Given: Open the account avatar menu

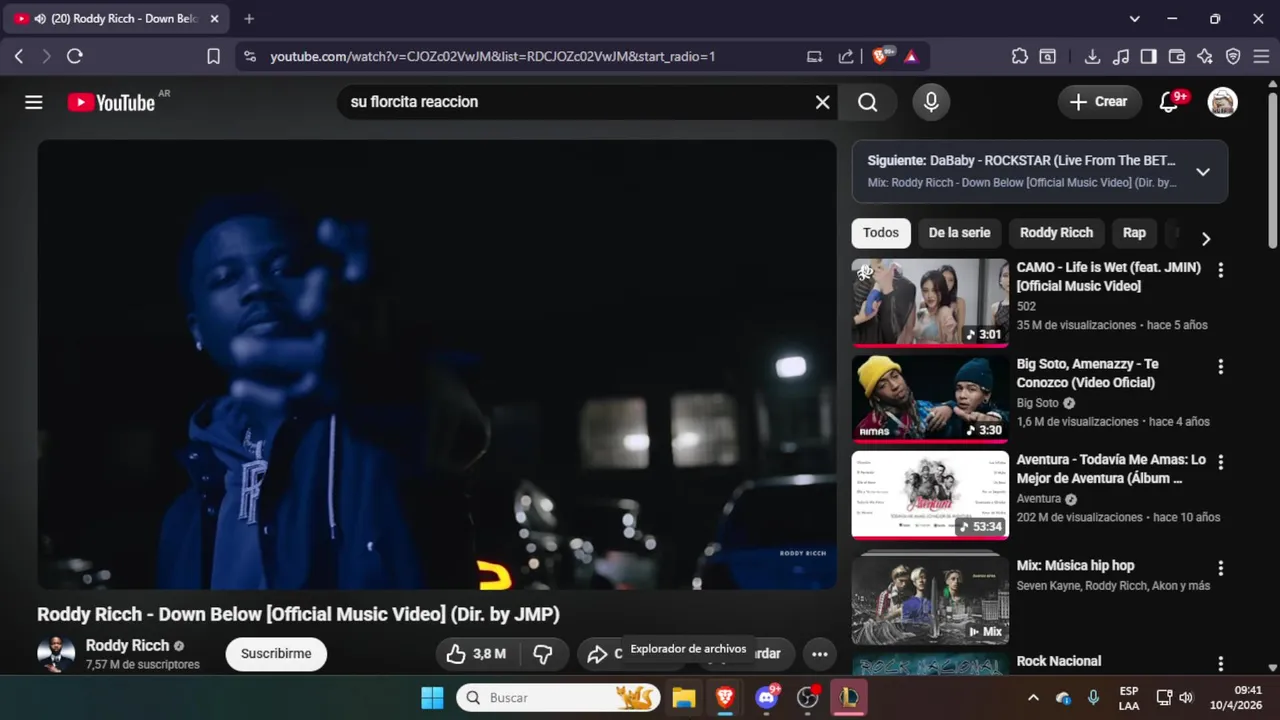Looking at the screenshot, I should click(1222, 102).
